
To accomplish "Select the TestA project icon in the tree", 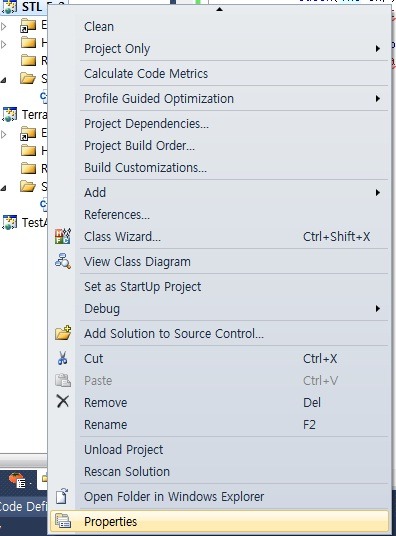I will tap(9, 223).
